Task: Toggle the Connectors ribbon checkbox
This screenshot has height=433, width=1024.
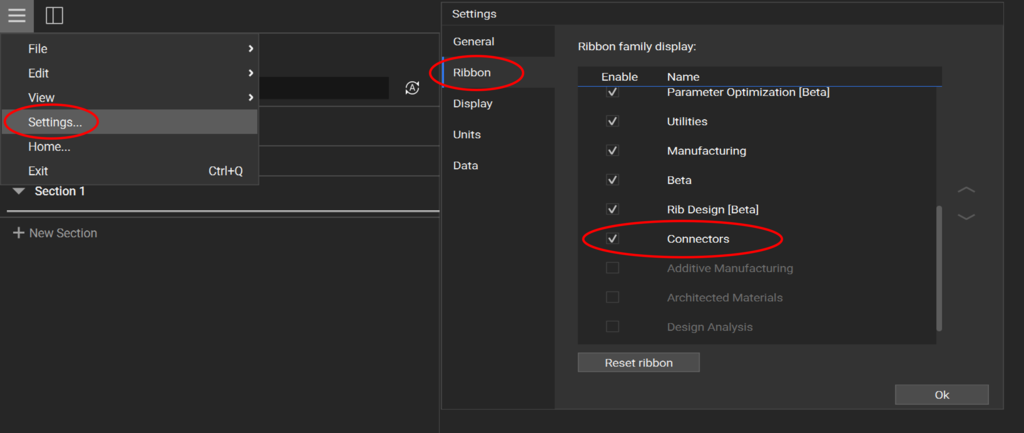Action: point(612,238)
